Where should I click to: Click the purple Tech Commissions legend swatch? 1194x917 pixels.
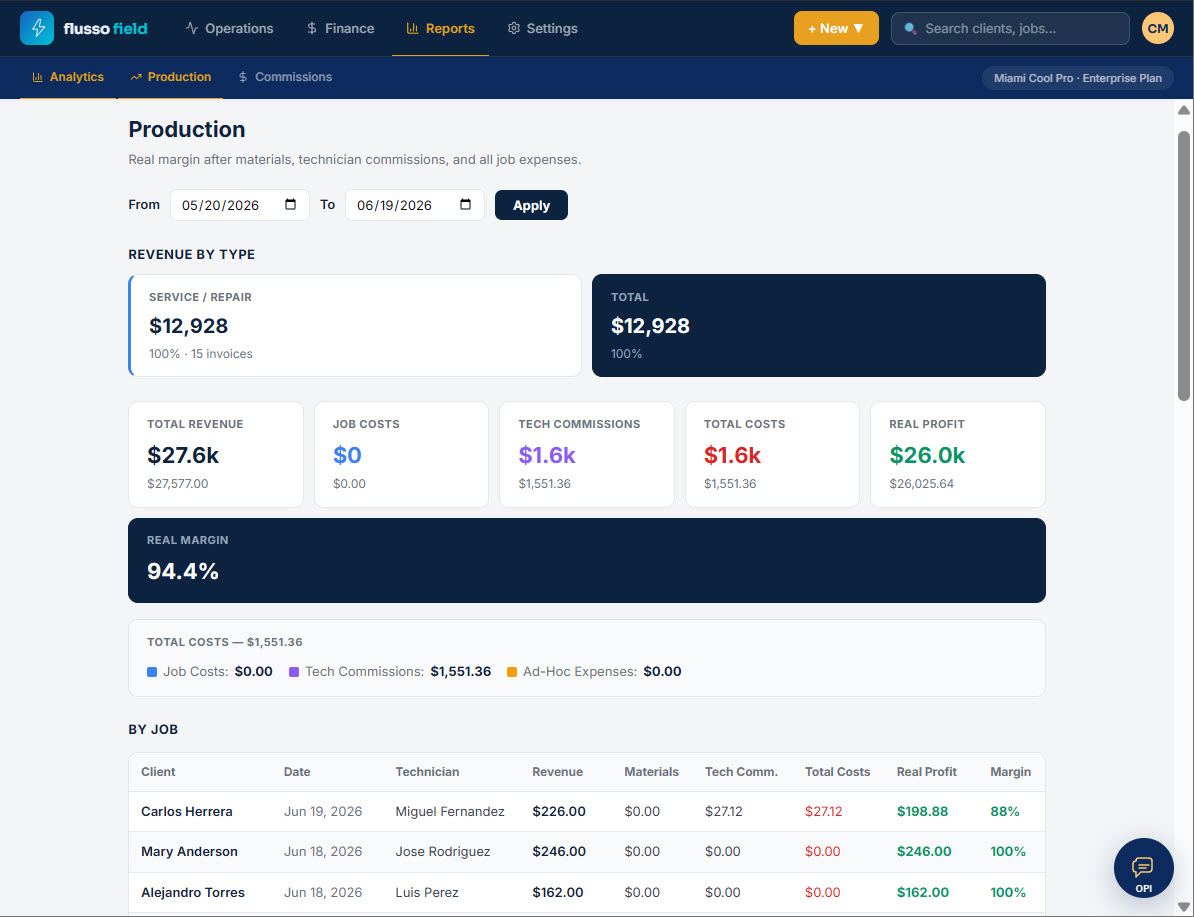click(x=294, y=672)
